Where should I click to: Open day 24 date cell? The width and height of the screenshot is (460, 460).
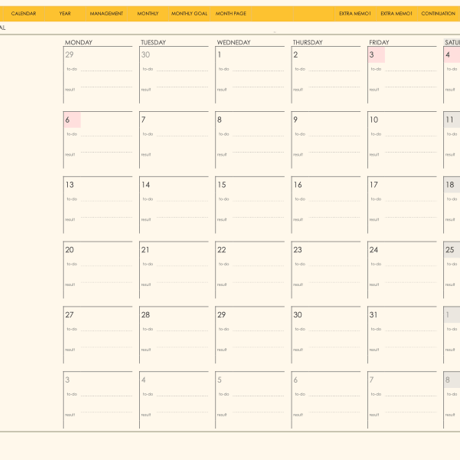[x=374, y=250]
